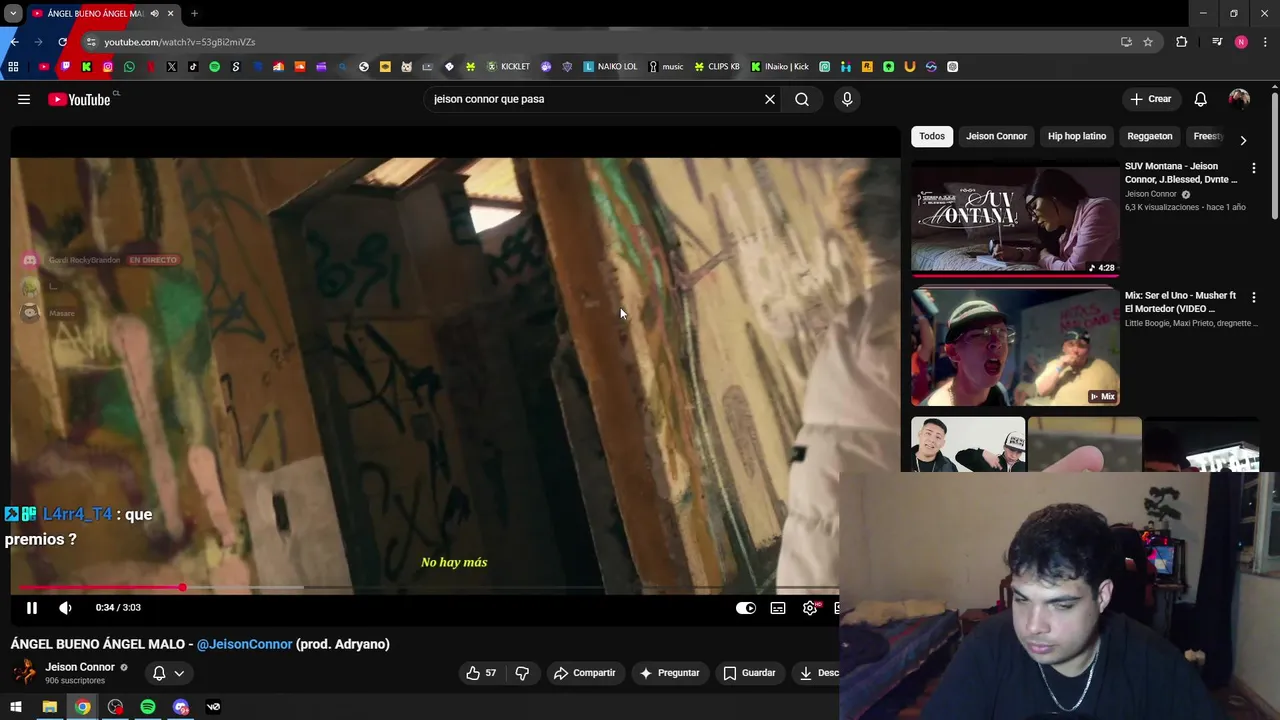Clear the search box text
The image size is (1280, 720).
[770, 99]
